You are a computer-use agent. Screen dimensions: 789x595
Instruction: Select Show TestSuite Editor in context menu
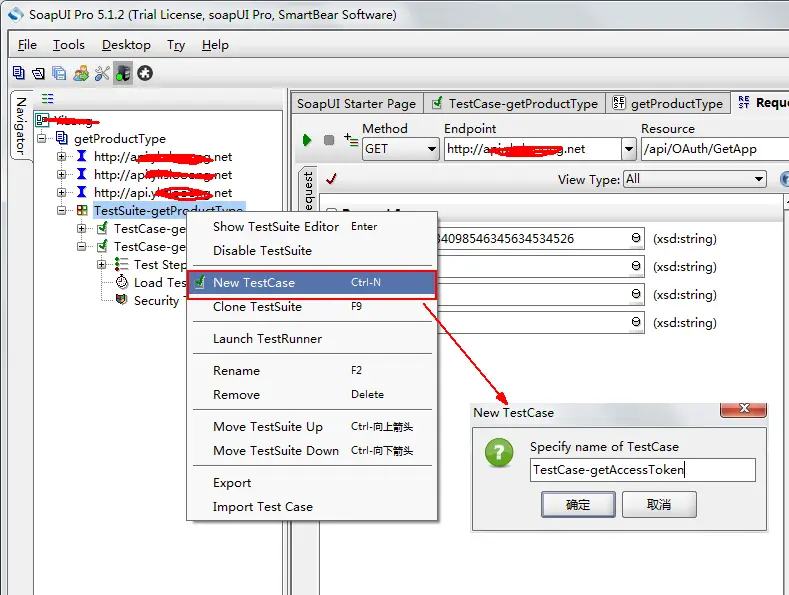pos(312,227)
